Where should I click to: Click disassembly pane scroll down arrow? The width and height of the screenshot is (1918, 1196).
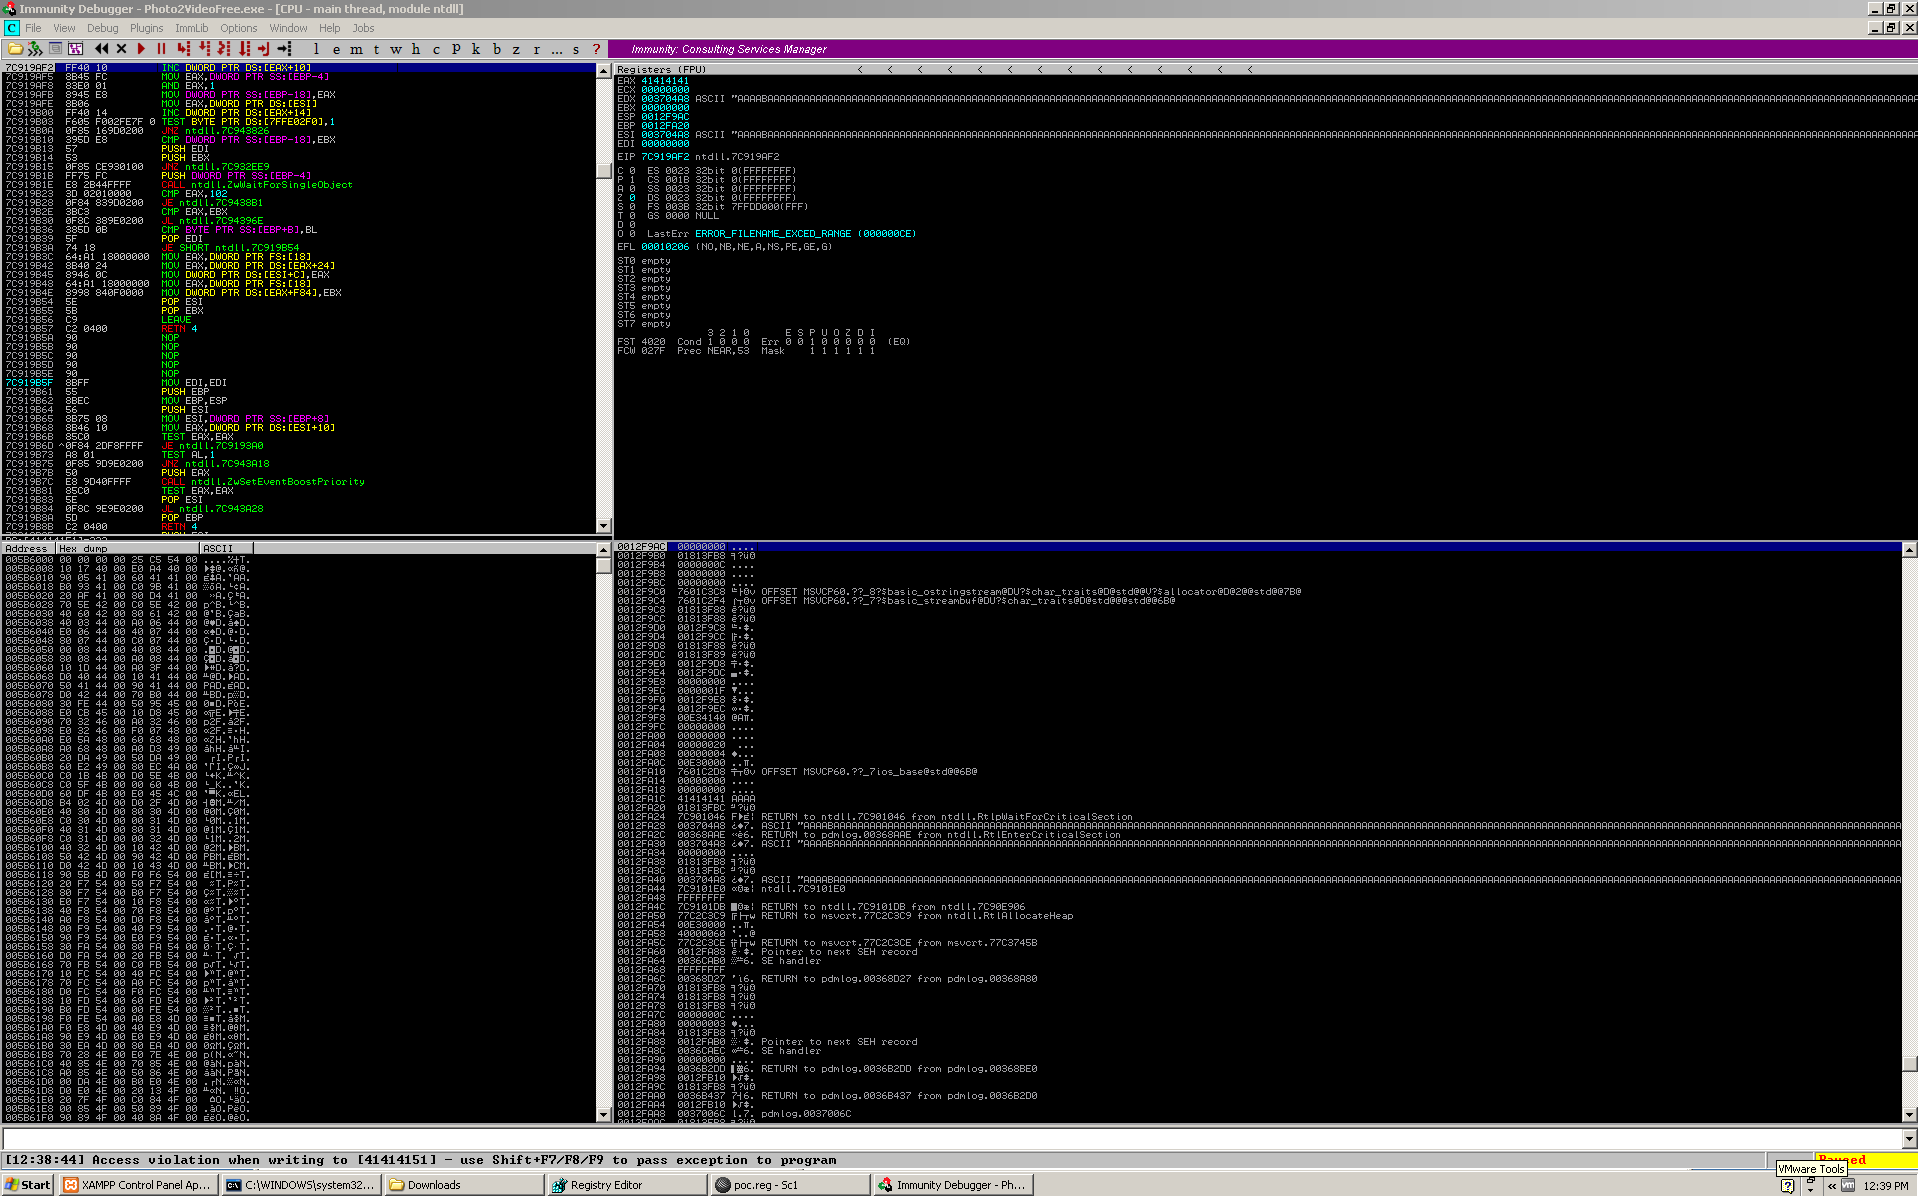603,526
